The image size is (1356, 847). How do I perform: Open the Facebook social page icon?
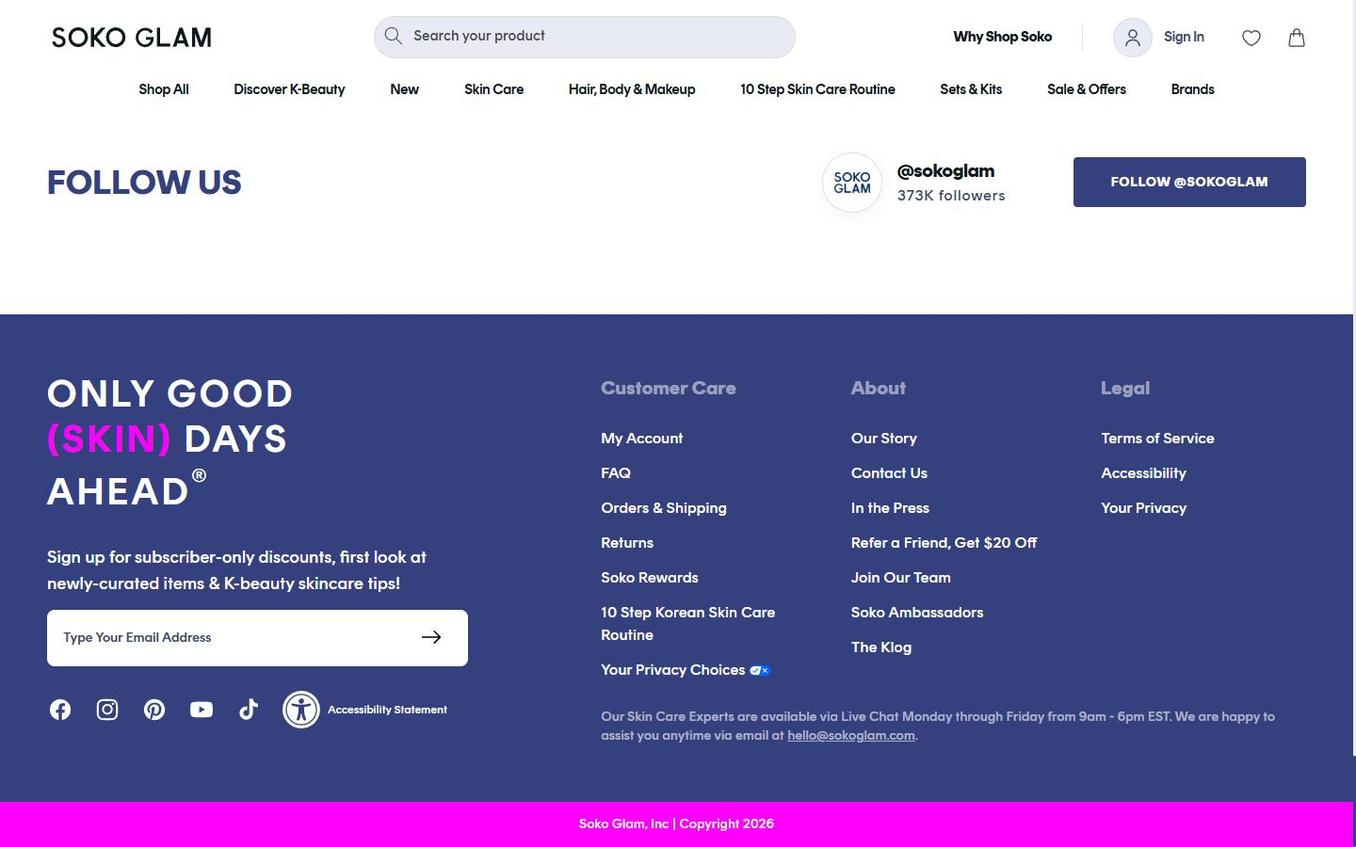pos(60,710)
